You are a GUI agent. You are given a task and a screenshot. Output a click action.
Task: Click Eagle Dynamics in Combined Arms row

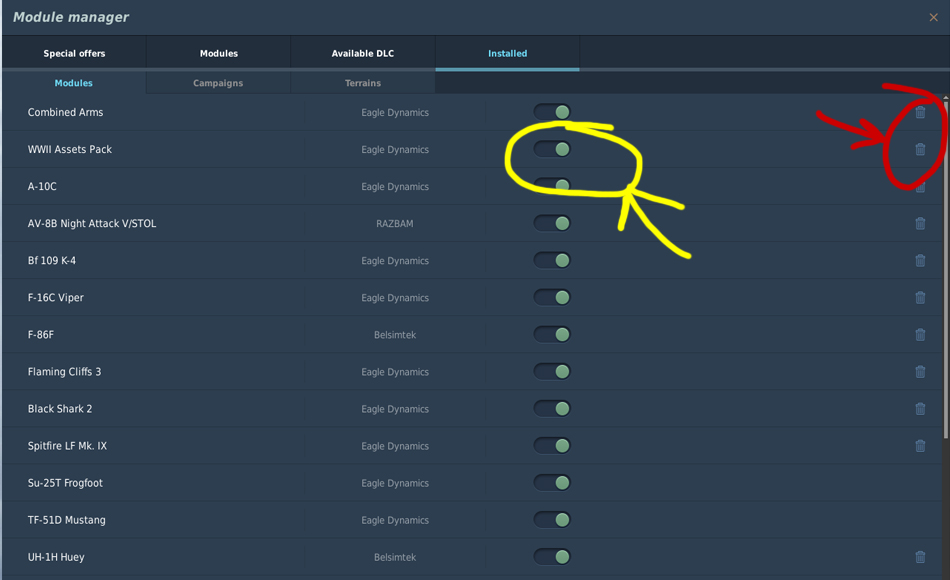click(x=395, y=112)
